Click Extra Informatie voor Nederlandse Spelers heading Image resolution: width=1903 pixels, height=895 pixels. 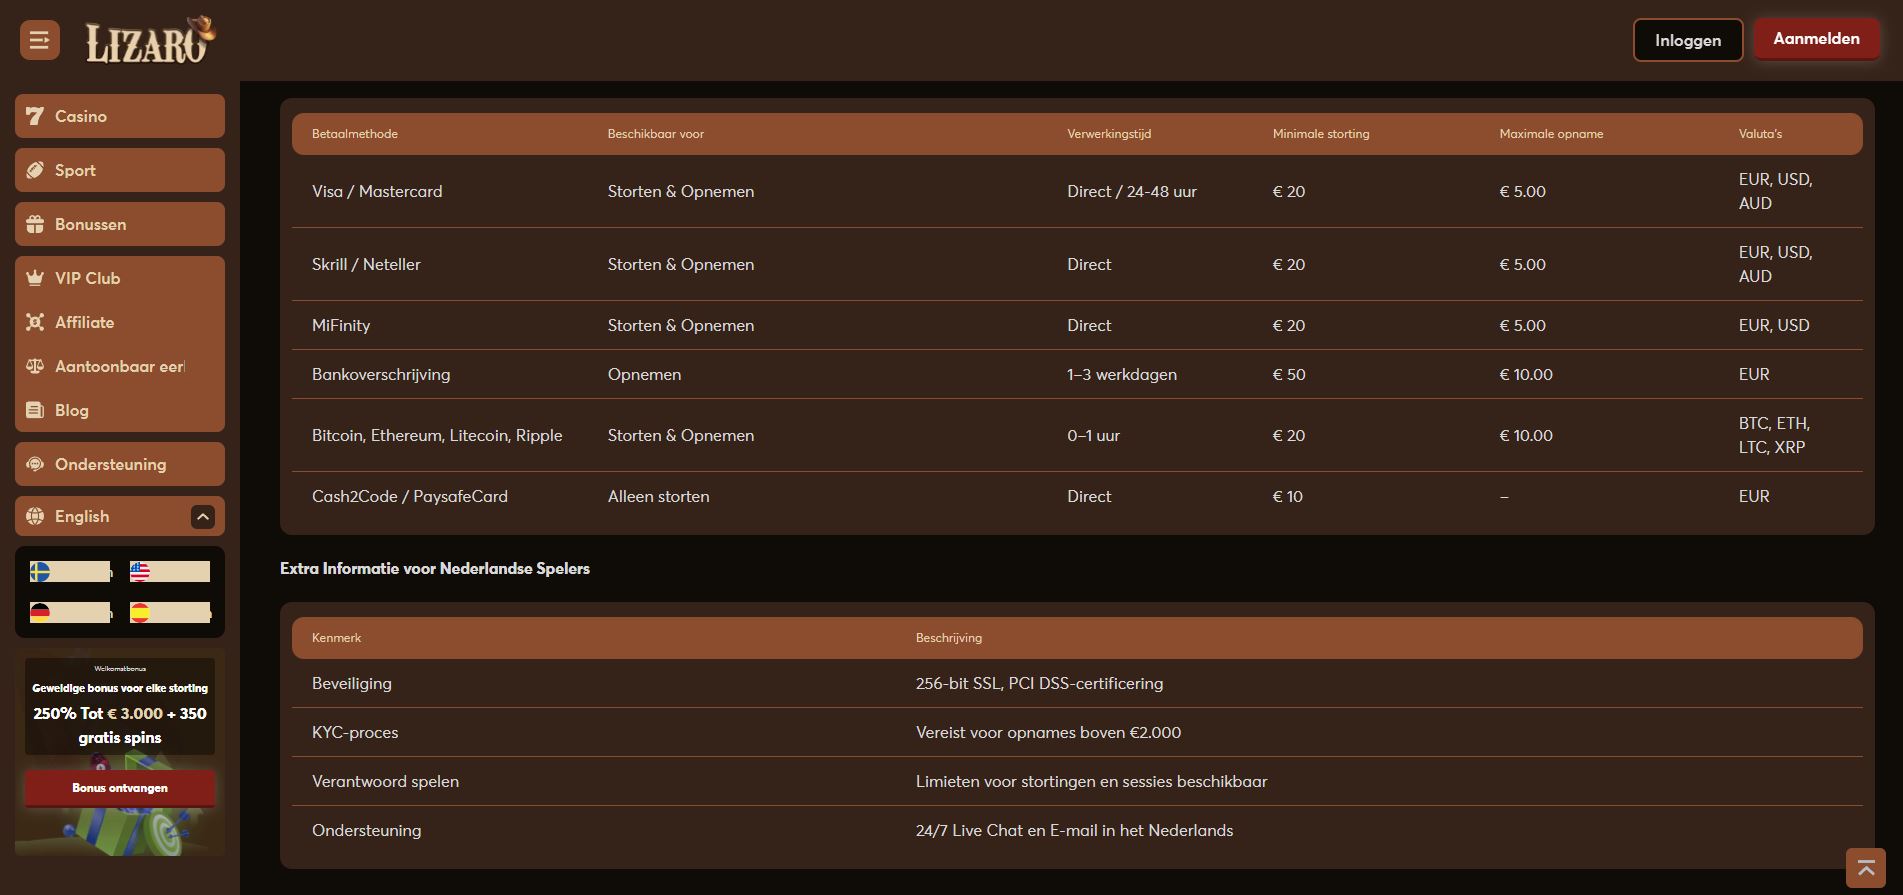(435, 568)
